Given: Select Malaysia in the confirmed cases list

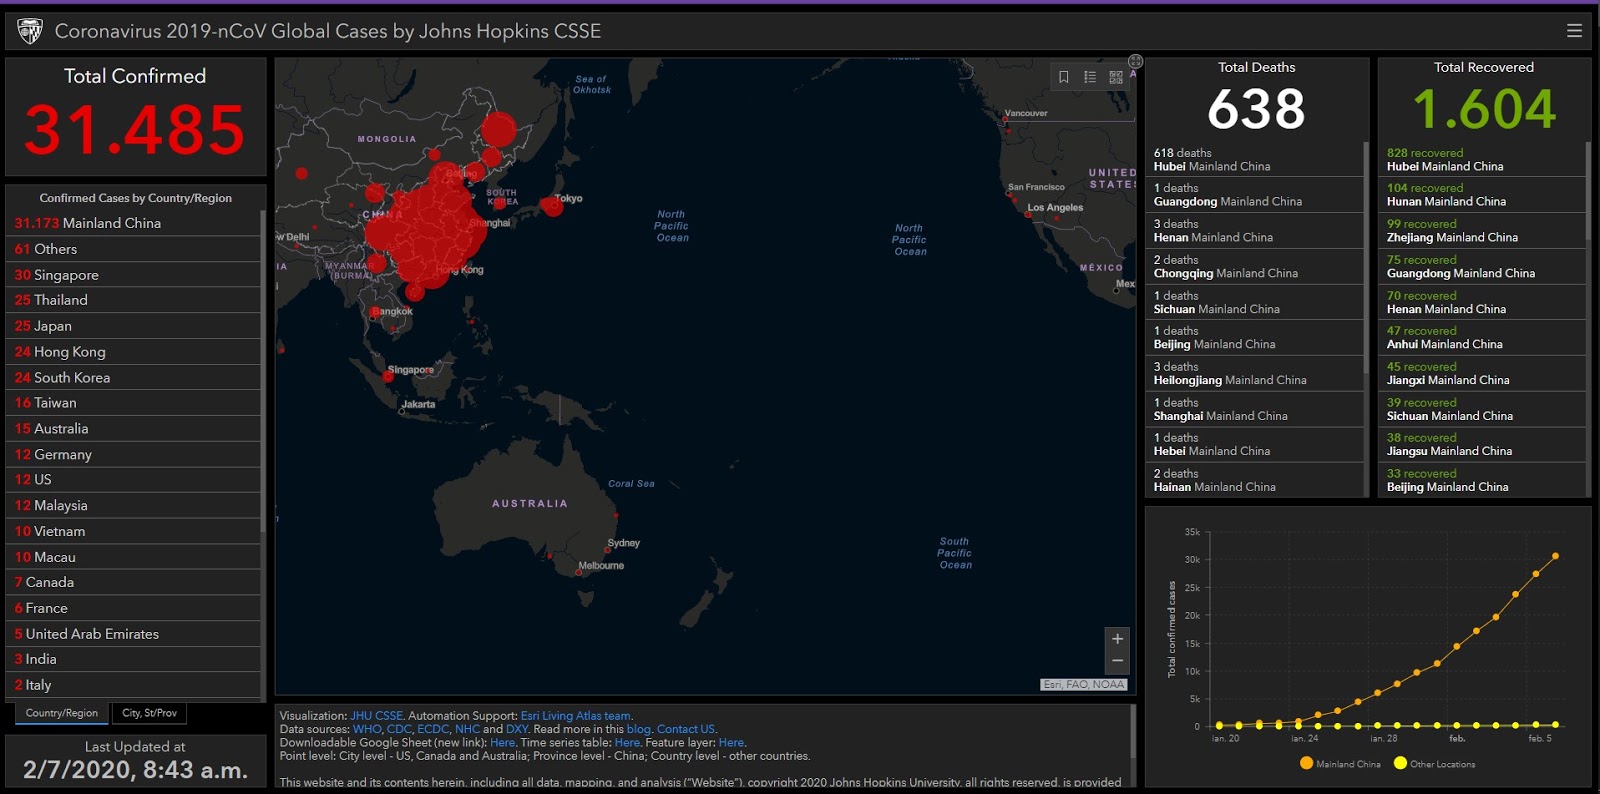Looking at the screenshot, I should [133, 506].
